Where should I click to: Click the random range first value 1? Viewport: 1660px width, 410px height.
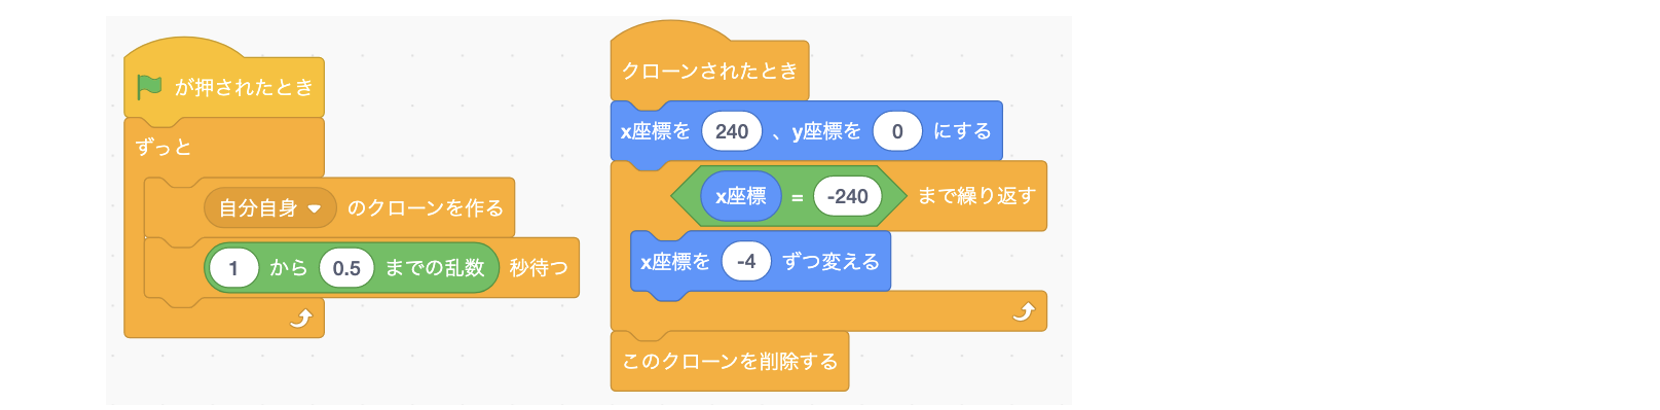[x=234, y=268]
